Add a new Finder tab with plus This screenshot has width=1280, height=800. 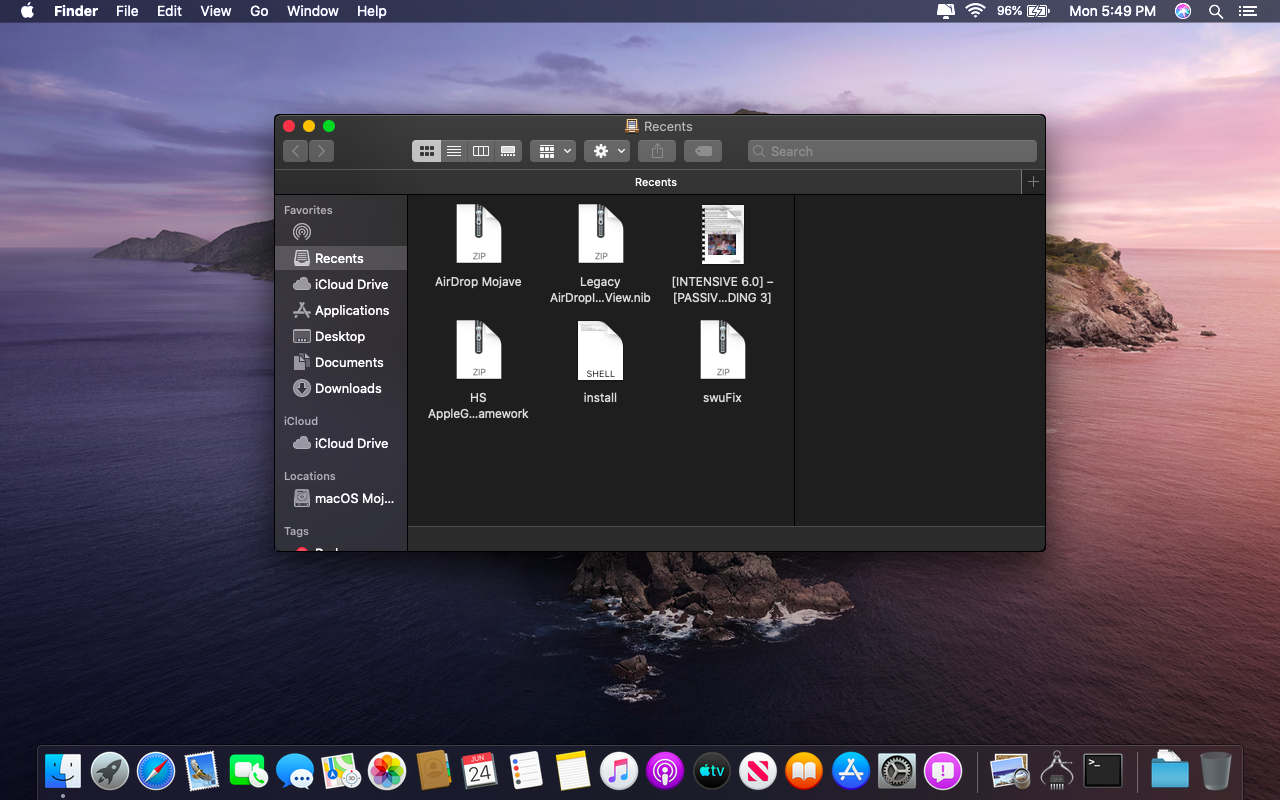coord(1033,182)
